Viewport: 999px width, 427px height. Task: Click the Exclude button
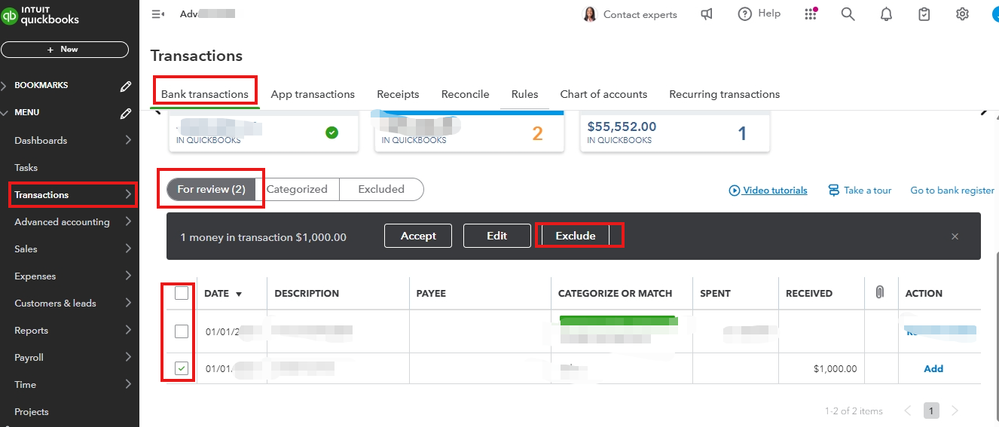tap(575, 236)
